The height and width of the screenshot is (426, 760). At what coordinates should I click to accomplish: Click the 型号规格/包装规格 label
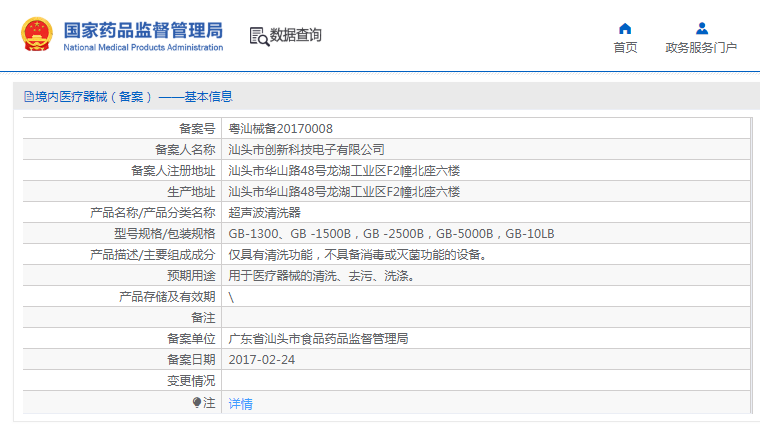point(165,234)
